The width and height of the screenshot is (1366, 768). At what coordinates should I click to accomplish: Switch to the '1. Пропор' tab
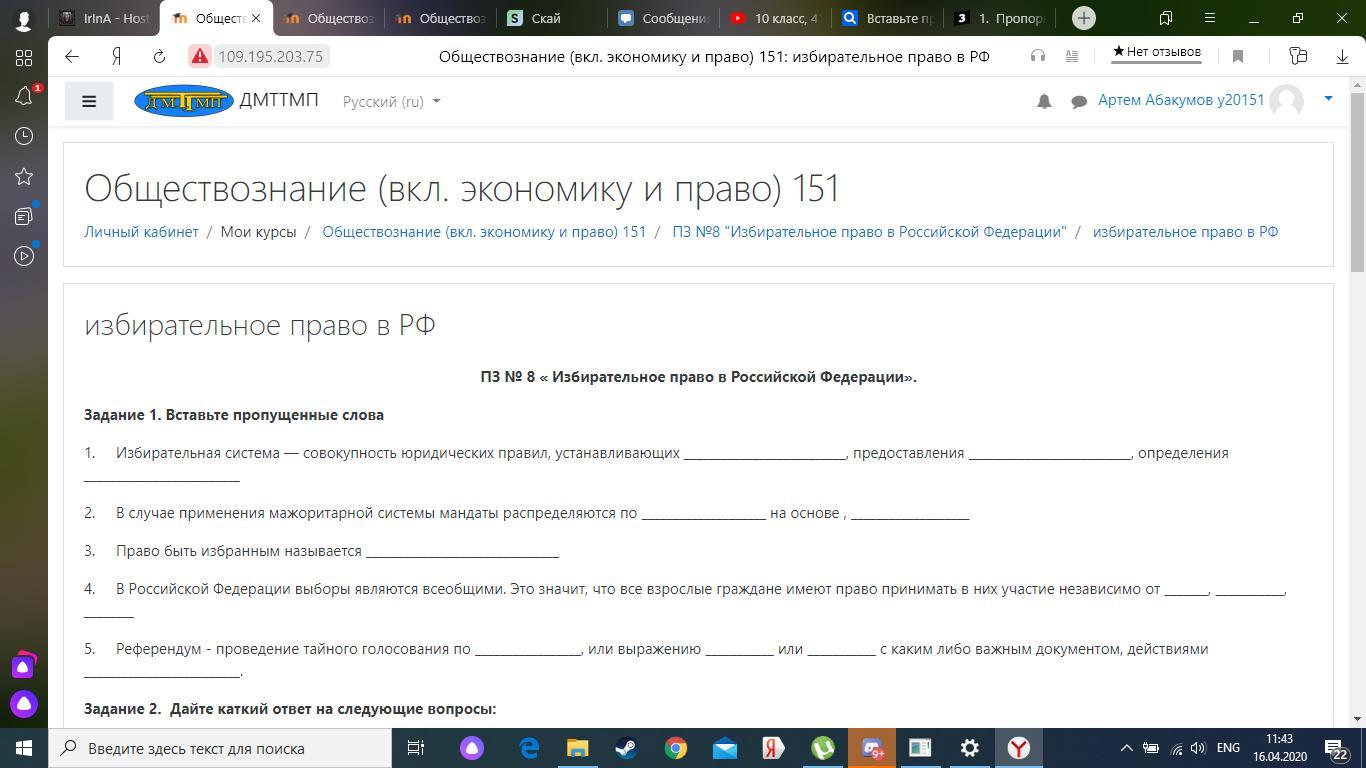[x=1000, y=18]
